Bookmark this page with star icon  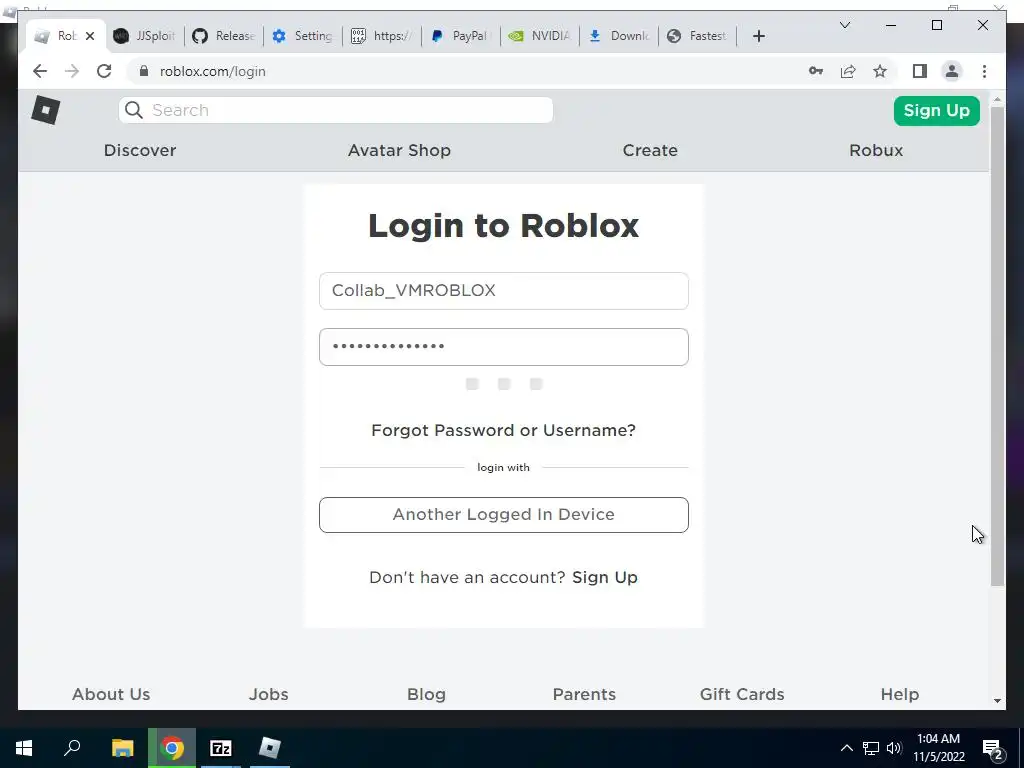[x=880, y=71]
